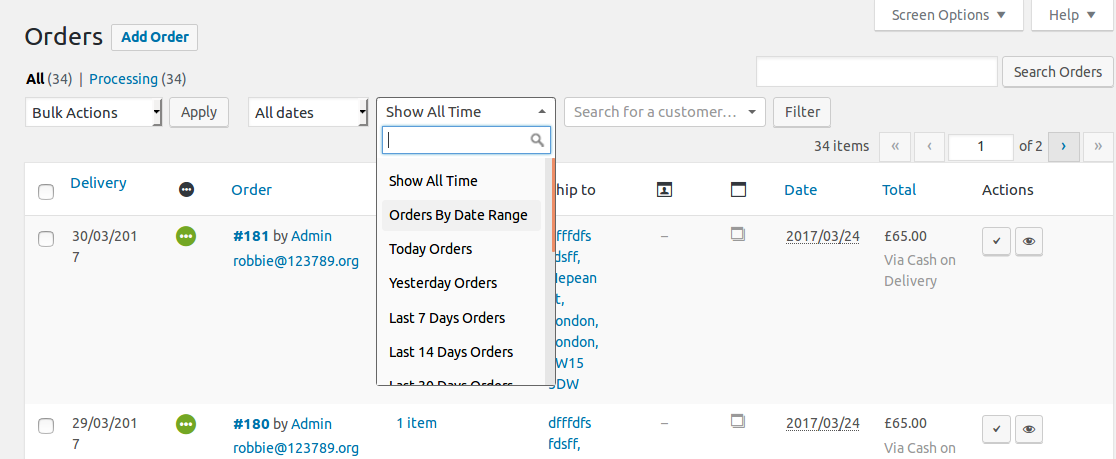This screenshot has height=459, width=1116.
Task: View order #181 using the eye icon
Action: click(1029, 241)
